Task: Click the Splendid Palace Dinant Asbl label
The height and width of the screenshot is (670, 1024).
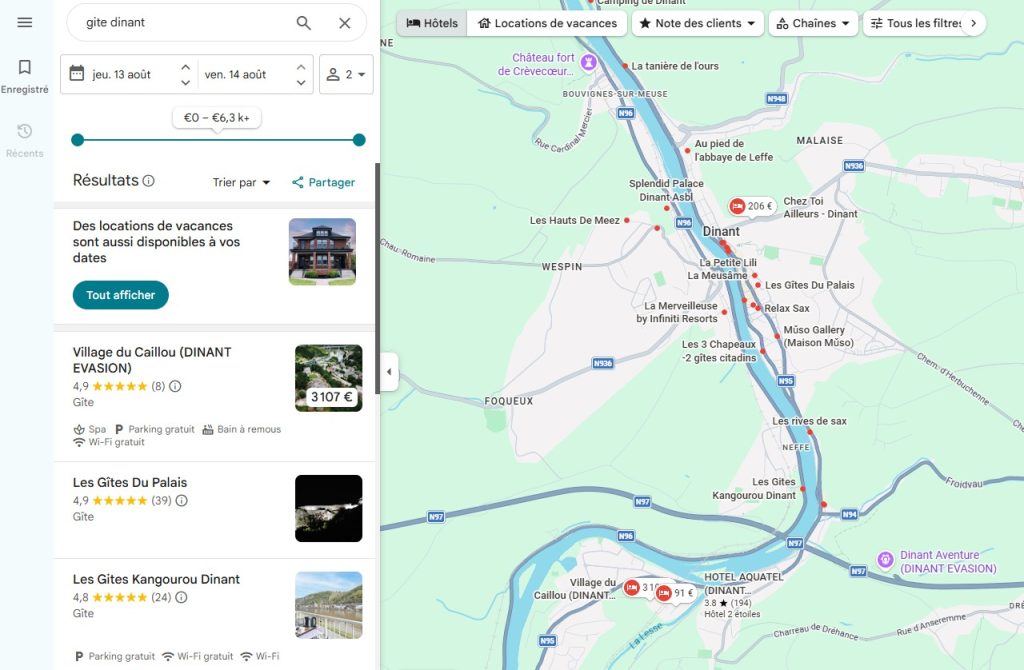Action: (666, 190)
